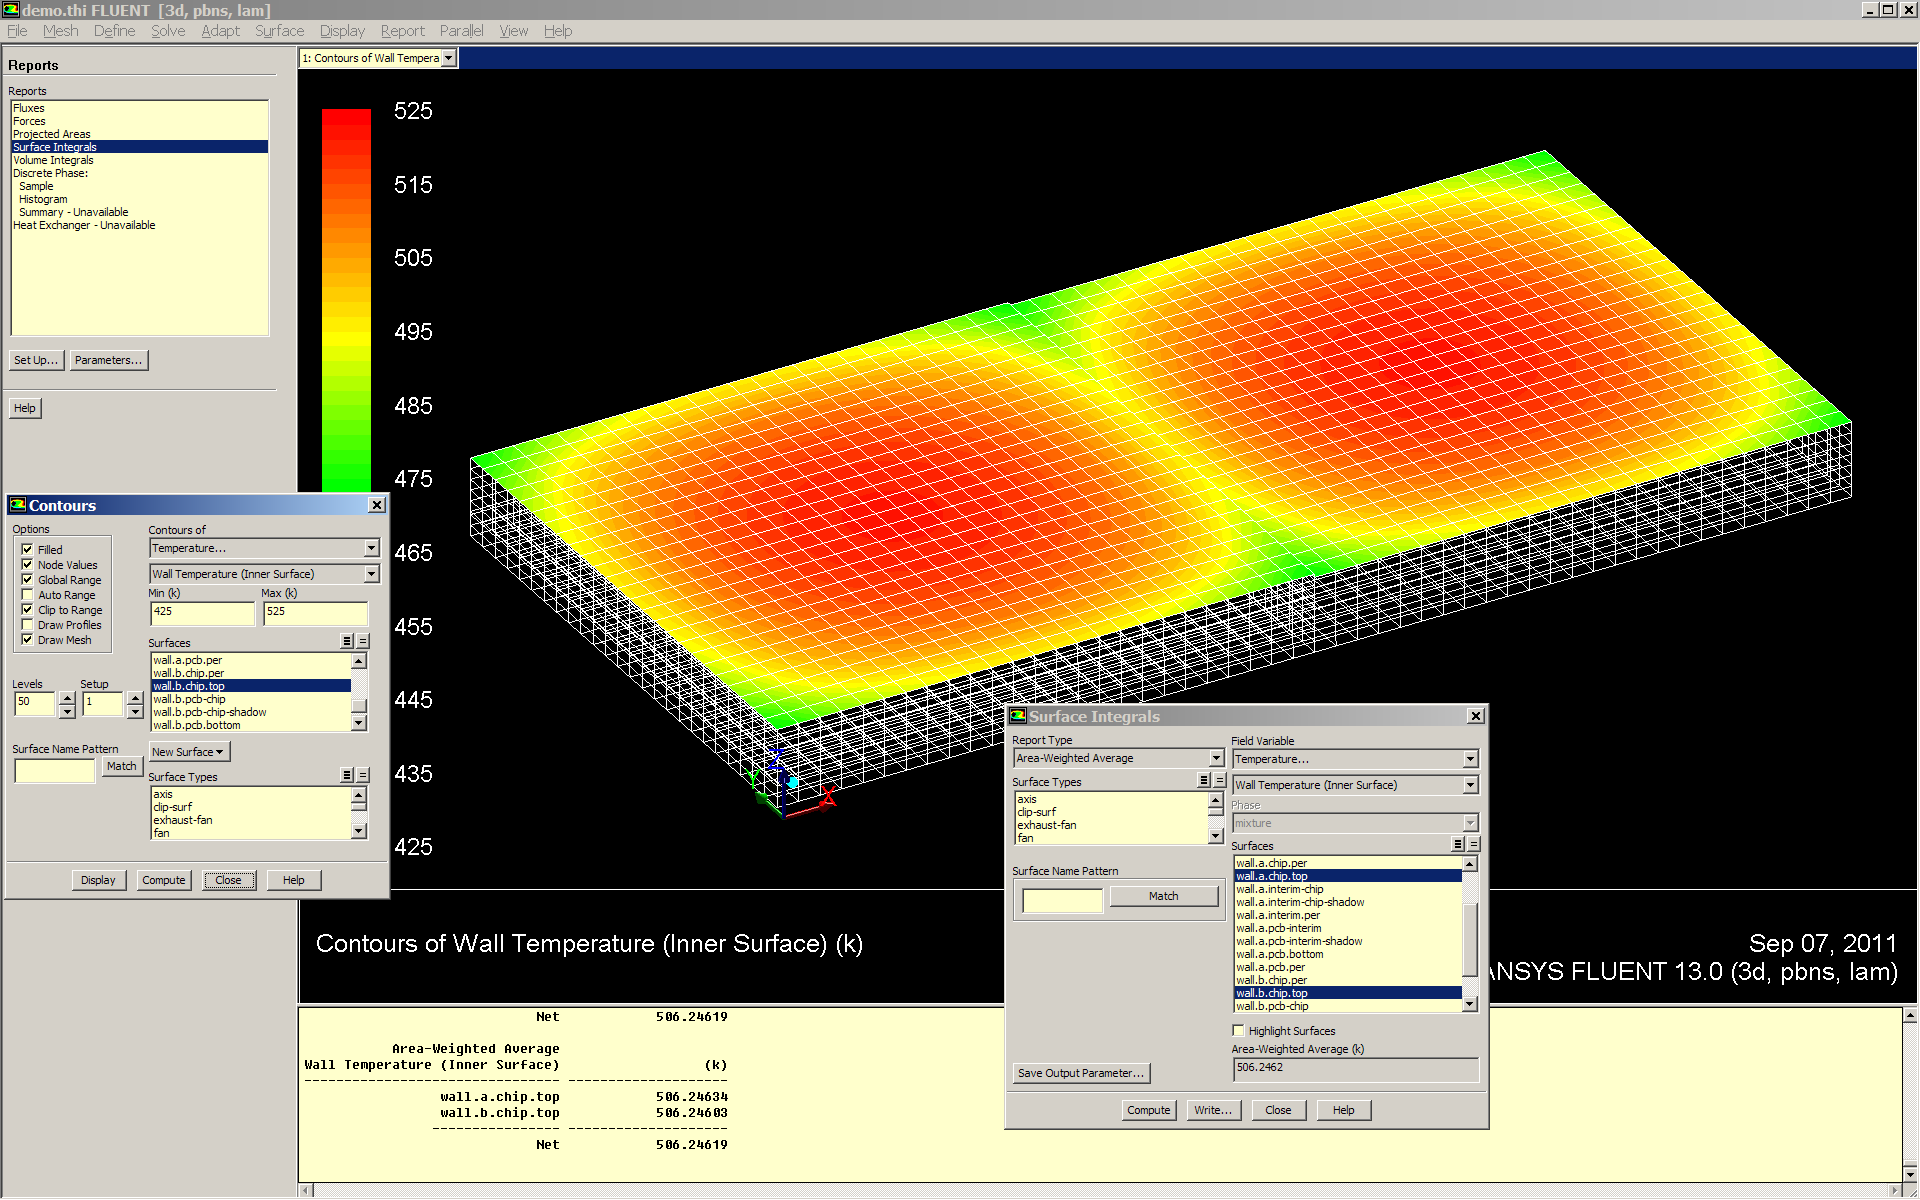Click the contour legend color bar
Screen dimensions: 1920x1200
click(346, 300)
